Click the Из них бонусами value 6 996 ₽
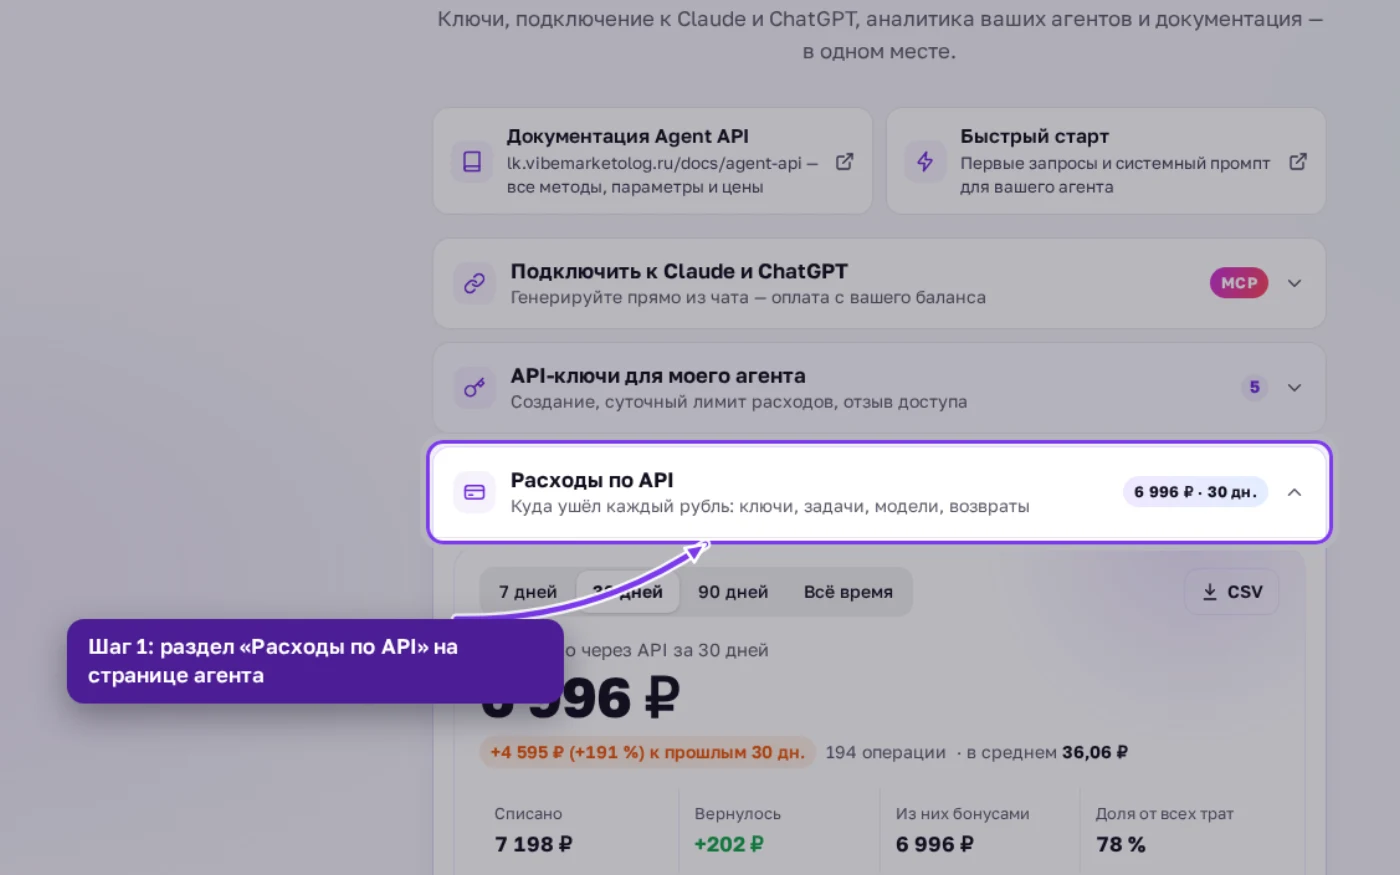This screenshot has height=875, width=1400. (x=934, y=844)
